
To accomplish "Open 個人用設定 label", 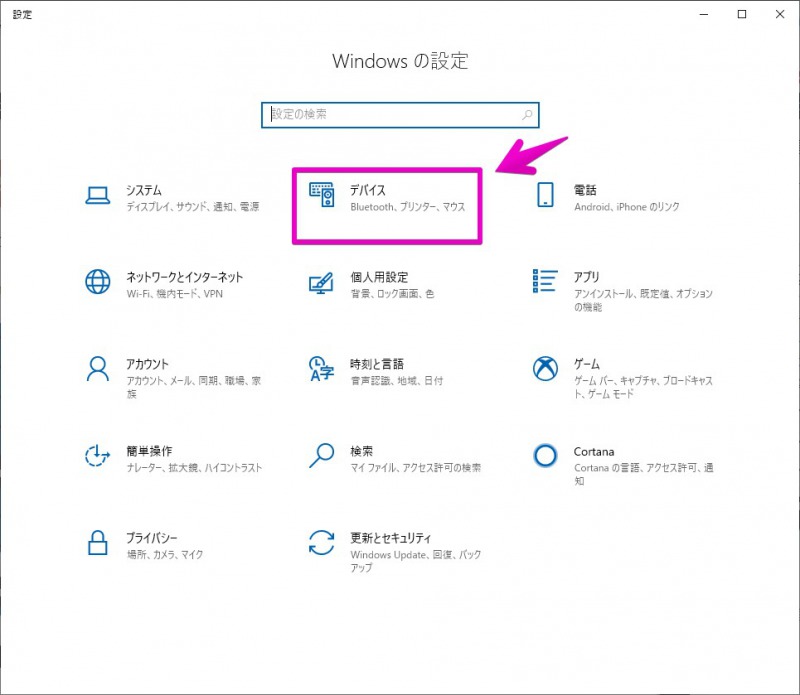I will tap(379, 277).
